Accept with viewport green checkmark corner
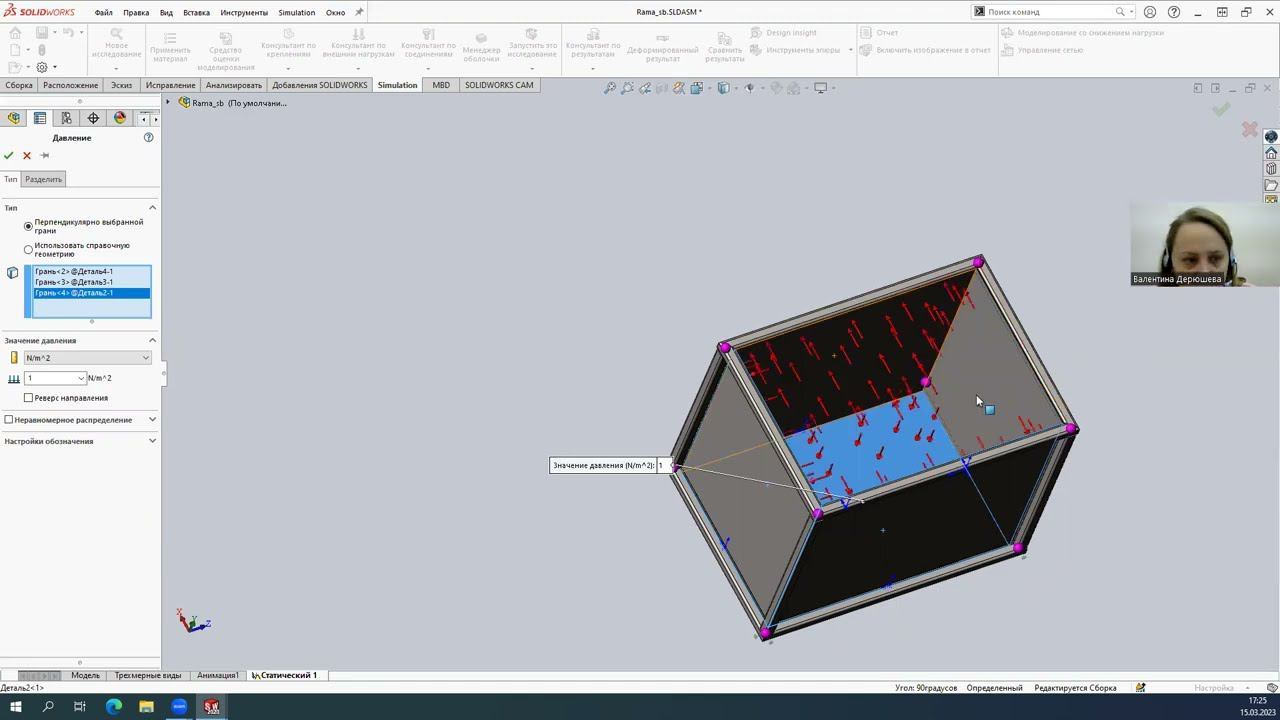The image size is (1280, 720). click(x=1221, y=109)
